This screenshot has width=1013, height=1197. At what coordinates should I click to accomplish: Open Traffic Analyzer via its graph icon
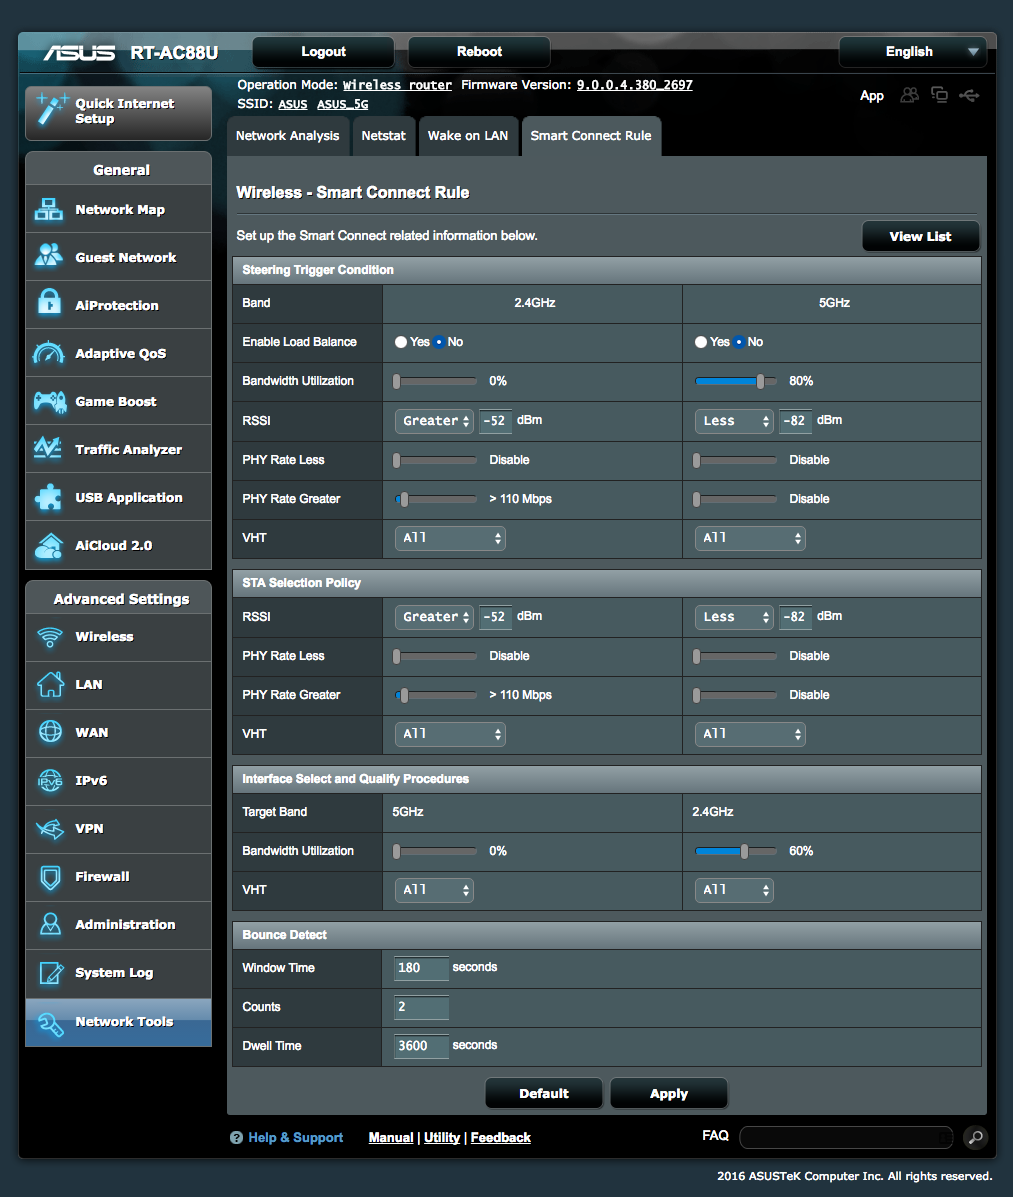coord(48,449)
